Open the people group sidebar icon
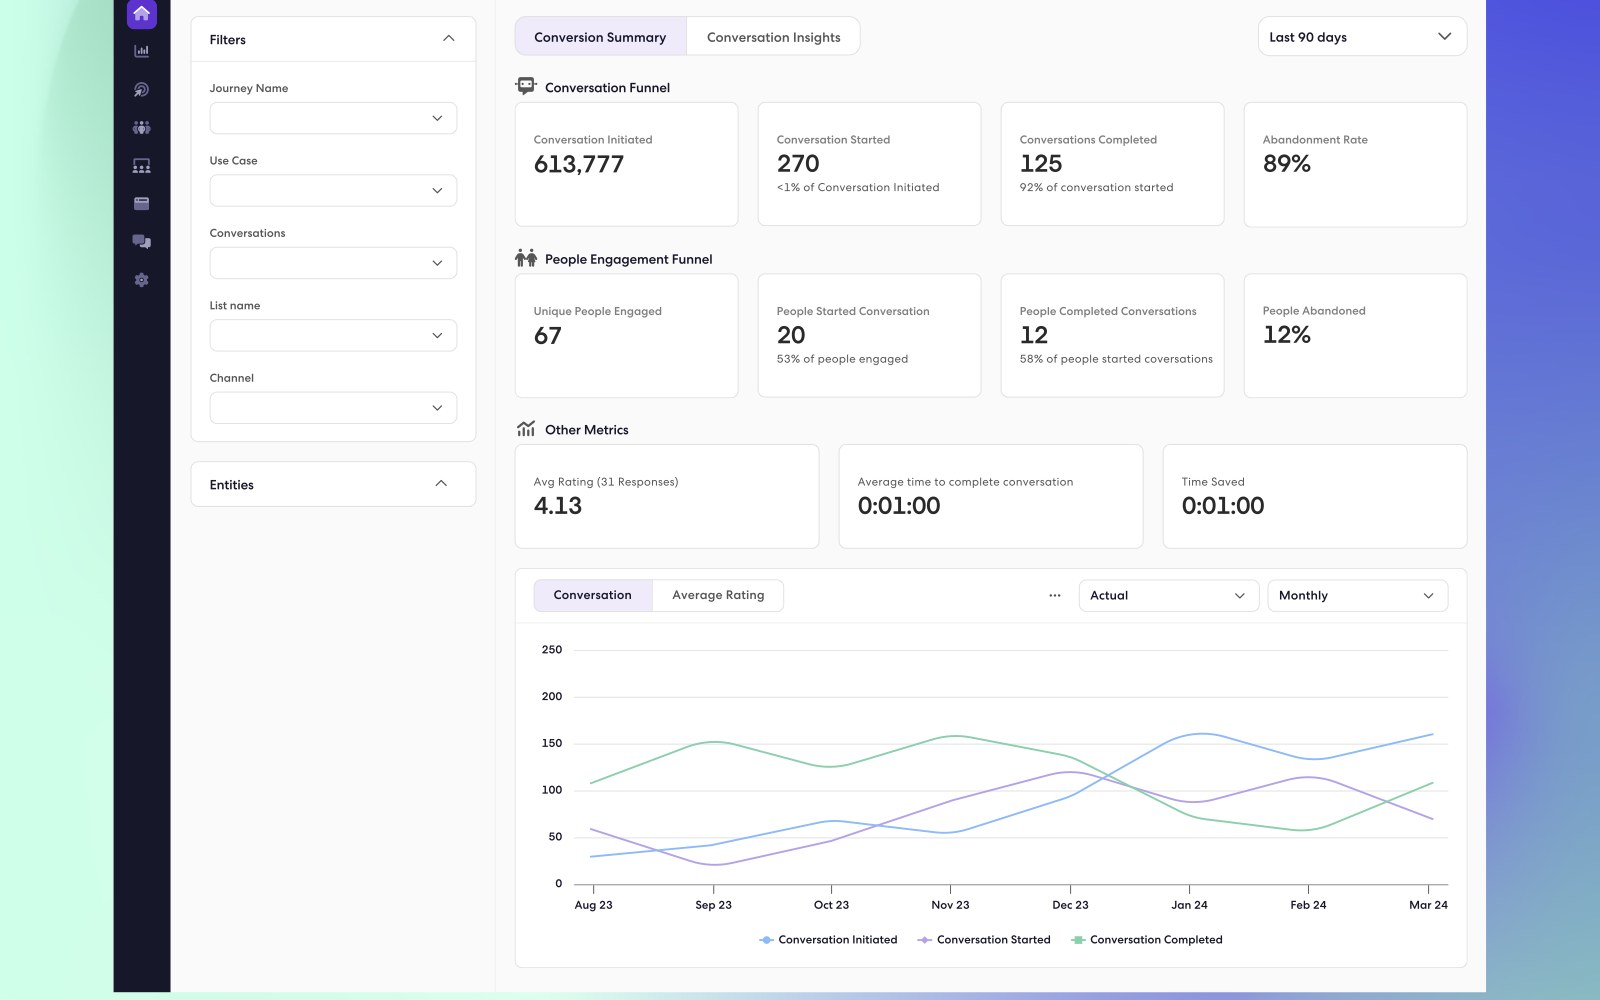 [x=141, y=127]
